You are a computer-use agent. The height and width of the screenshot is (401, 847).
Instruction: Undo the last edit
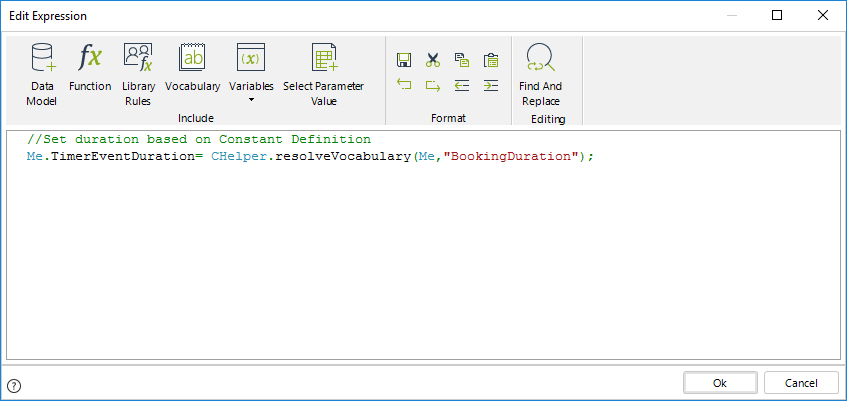[404, 86]
